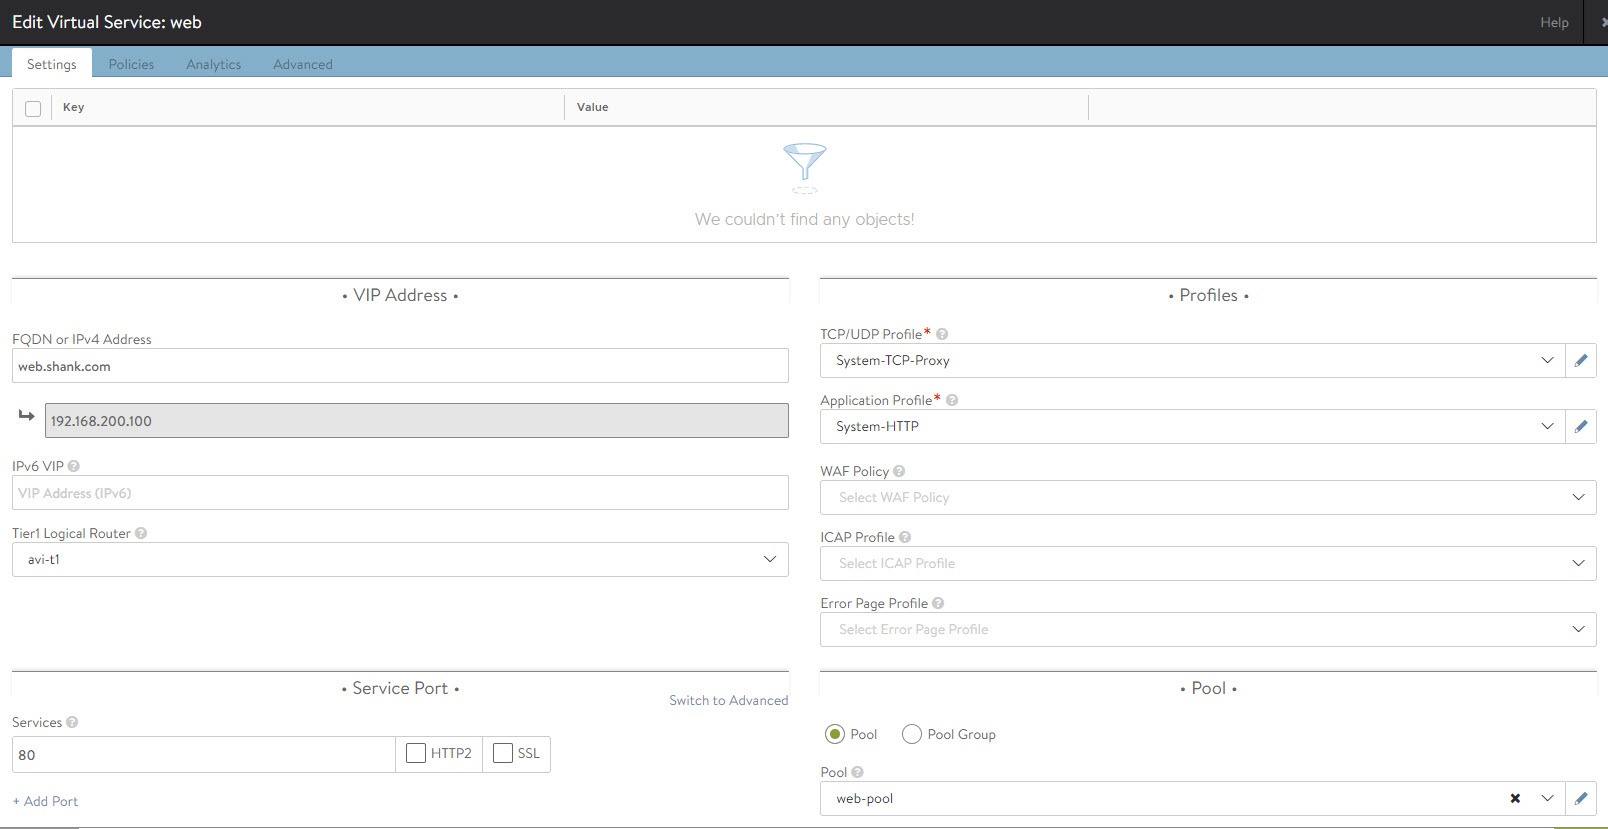The image size is (1608, 829).
Task: Click the IPv6 VIP address field
Action: (x=400, y=493)
